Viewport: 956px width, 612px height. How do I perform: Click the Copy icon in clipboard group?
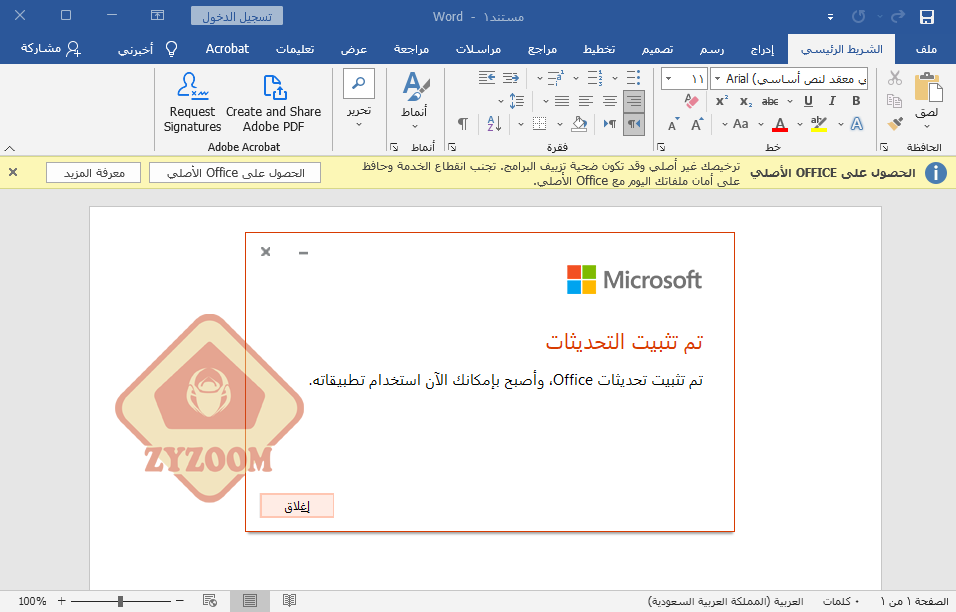tap(894, 101)
